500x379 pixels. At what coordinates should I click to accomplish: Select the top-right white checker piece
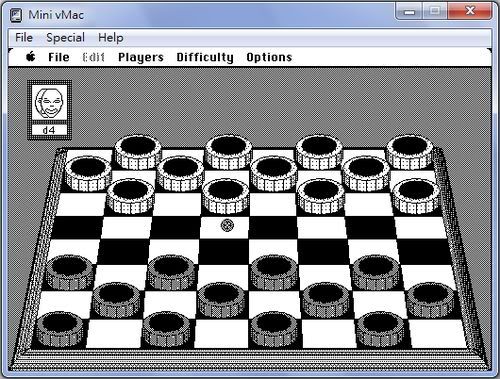[410, 152]
